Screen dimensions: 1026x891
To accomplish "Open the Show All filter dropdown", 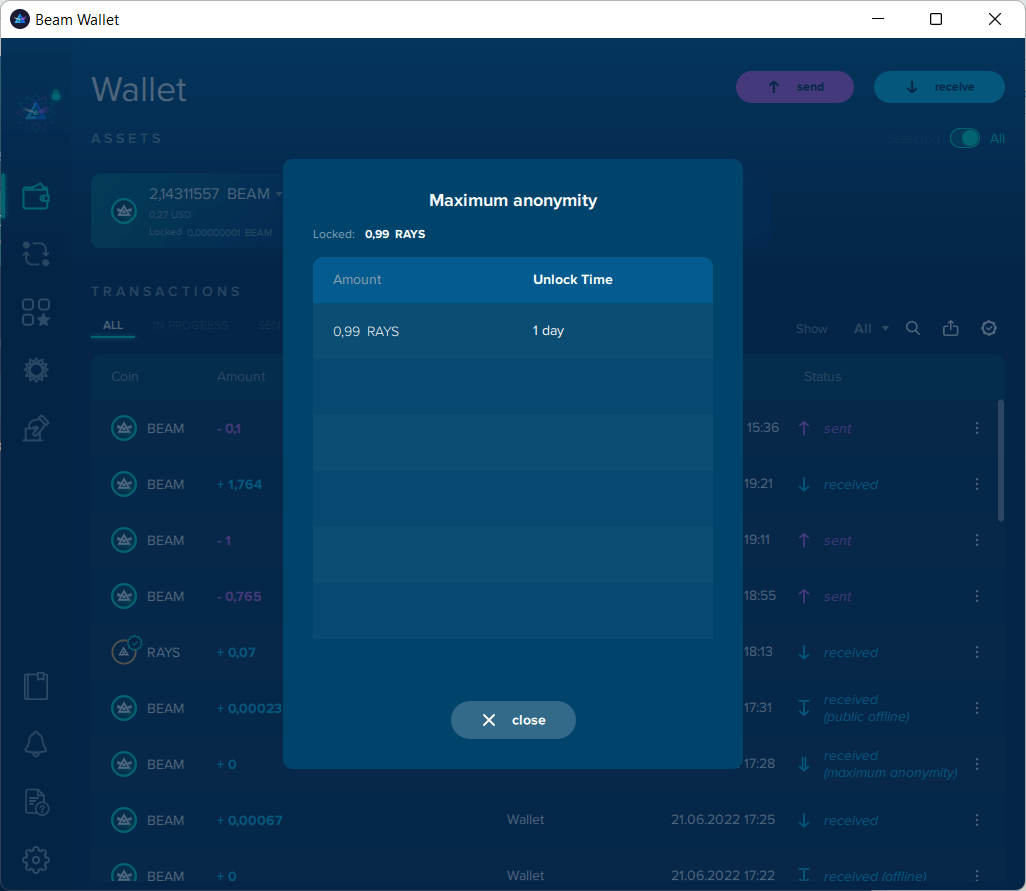I will click(870, 329).
